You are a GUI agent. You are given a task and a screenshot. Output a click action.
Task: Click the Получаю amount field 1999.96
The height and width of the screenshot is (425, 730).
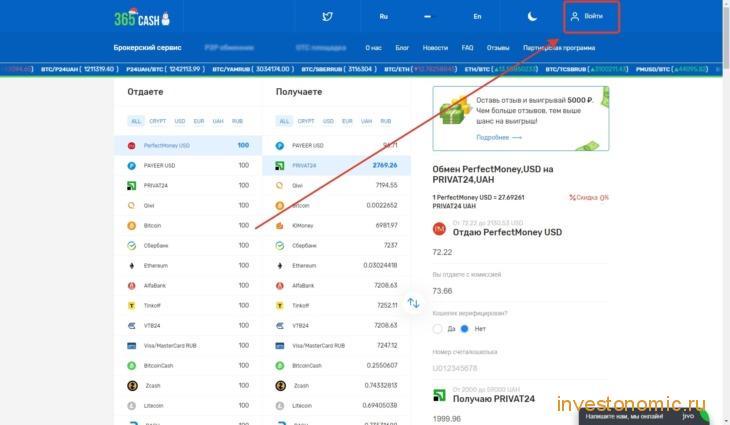pyautogui.click(x=520, y=418)
